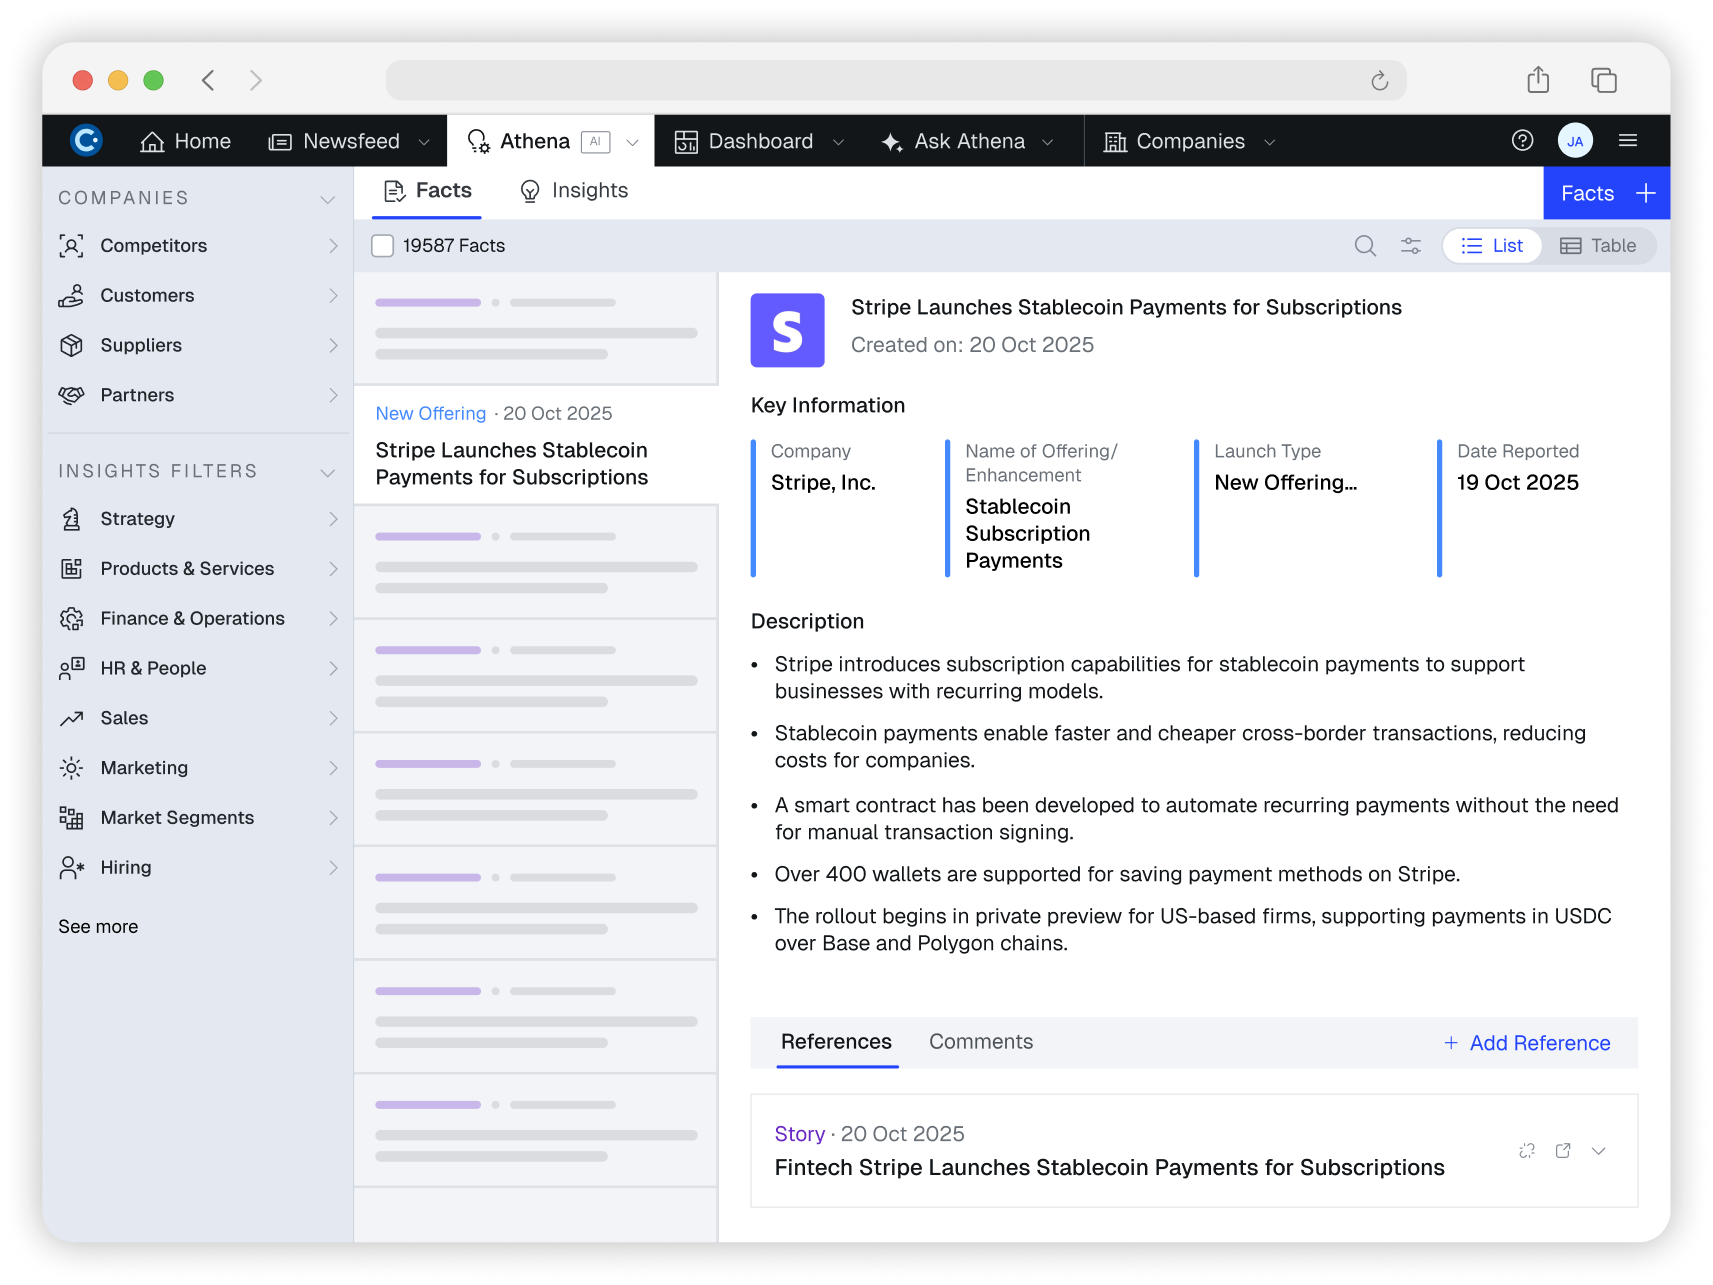The image size is (1713, 1285).
Task: Open the facts filter settings icon
Action: coord(1410,245)
